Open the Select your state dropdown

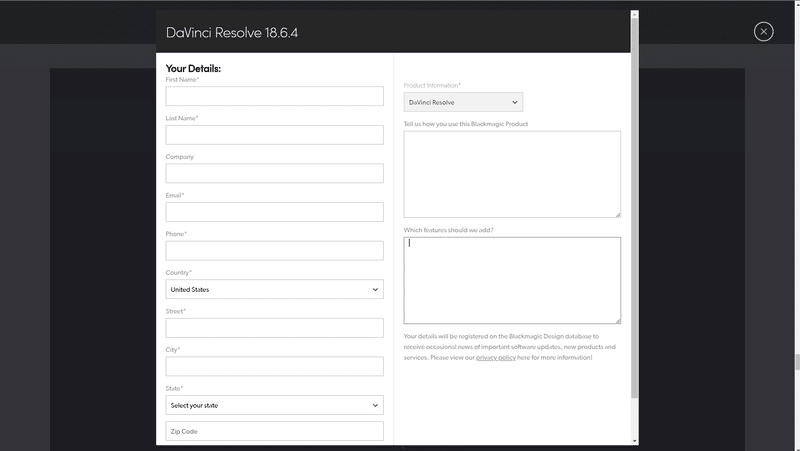tap(274, 405)
